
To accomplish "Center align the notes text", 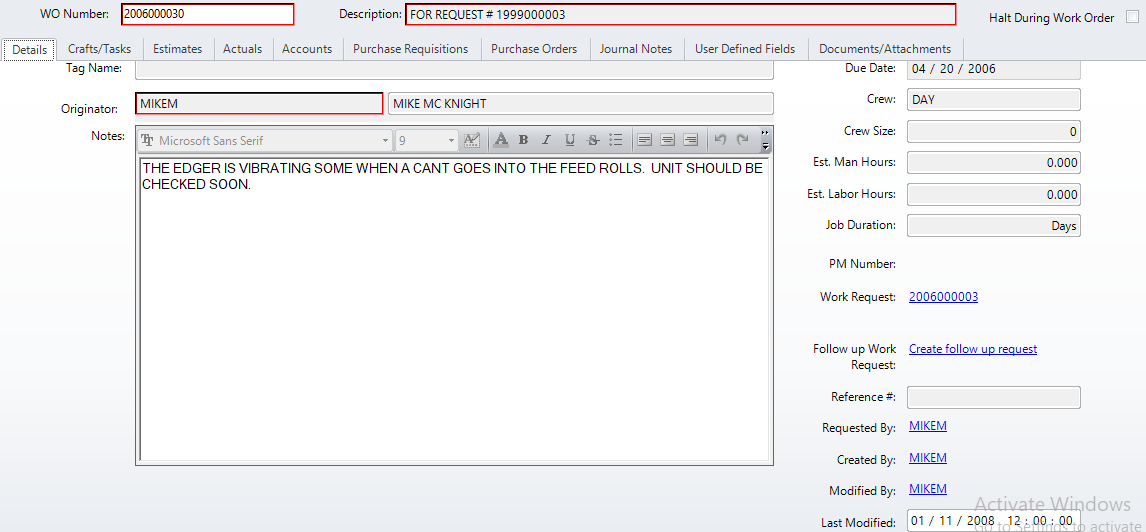I will pyautogui.click(x=667, y=141).
